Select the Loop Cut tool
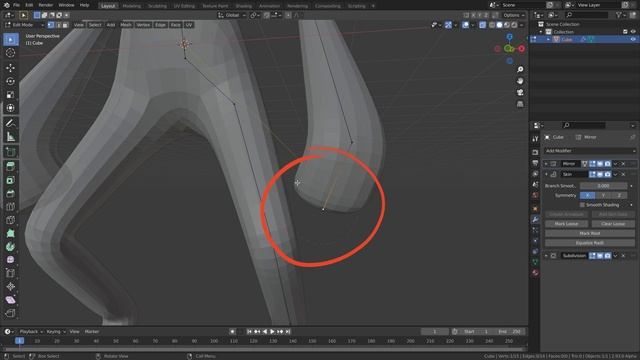Screen dimensions: 640x360 (11, 207)
